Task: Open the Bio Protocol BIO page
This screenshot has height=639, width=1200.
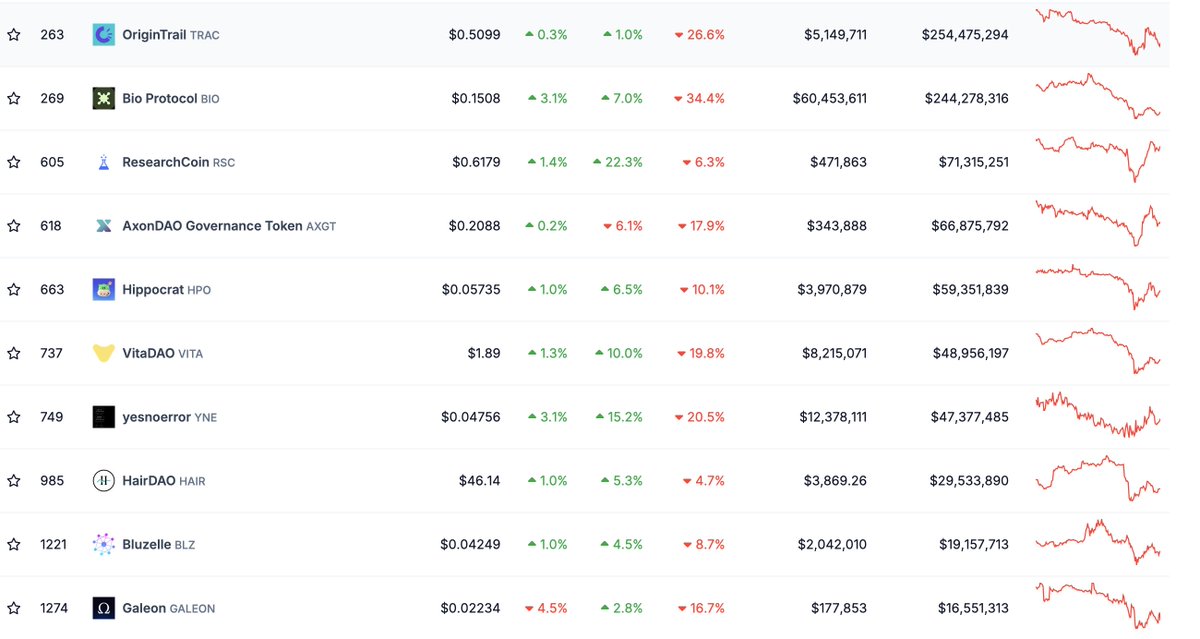Action: tap(171, 99)
